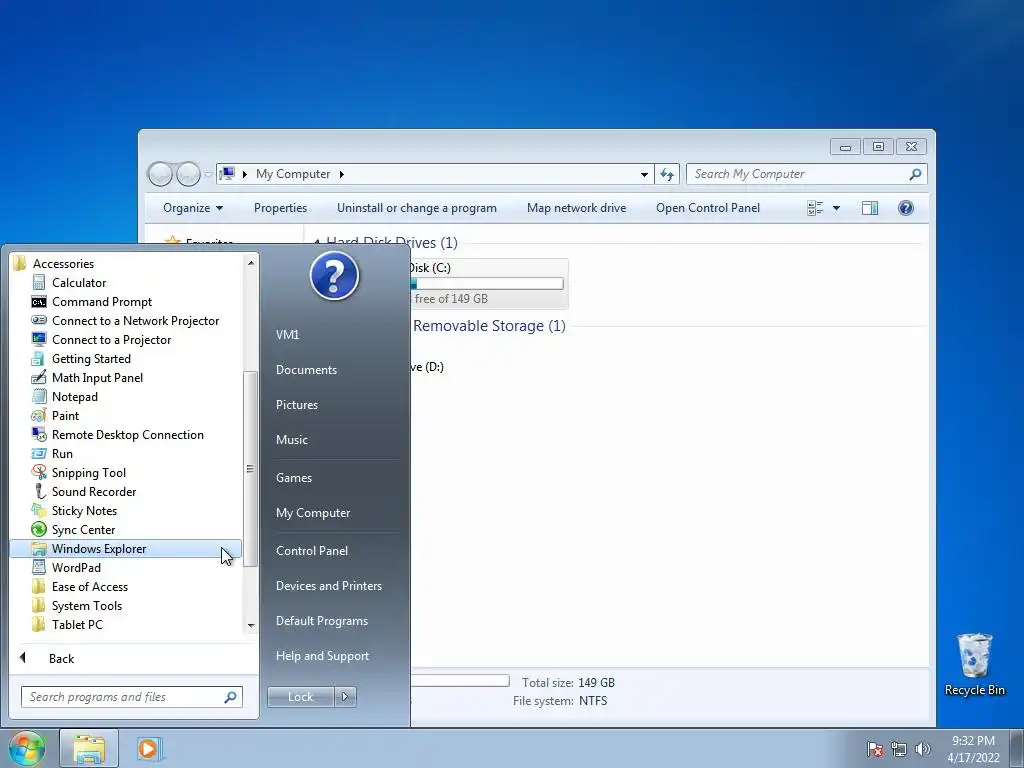1024x768 pixels.
Task: Launch Sticky Notes
Action: (x=84, y=510)
